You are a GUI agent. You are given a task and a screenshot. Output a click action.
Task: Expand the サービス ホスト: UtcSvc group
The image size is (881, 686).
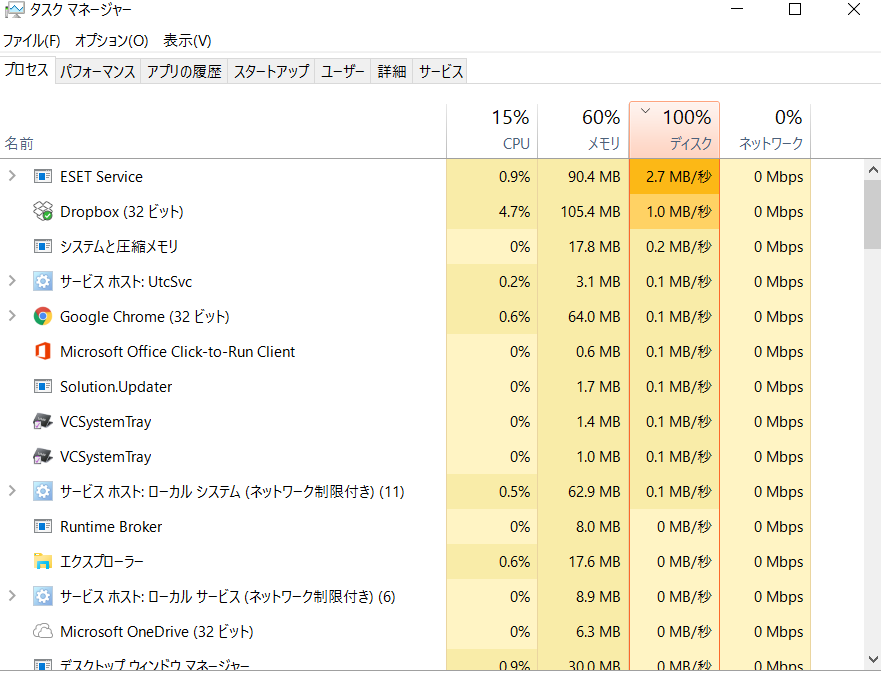pos(12,281)
